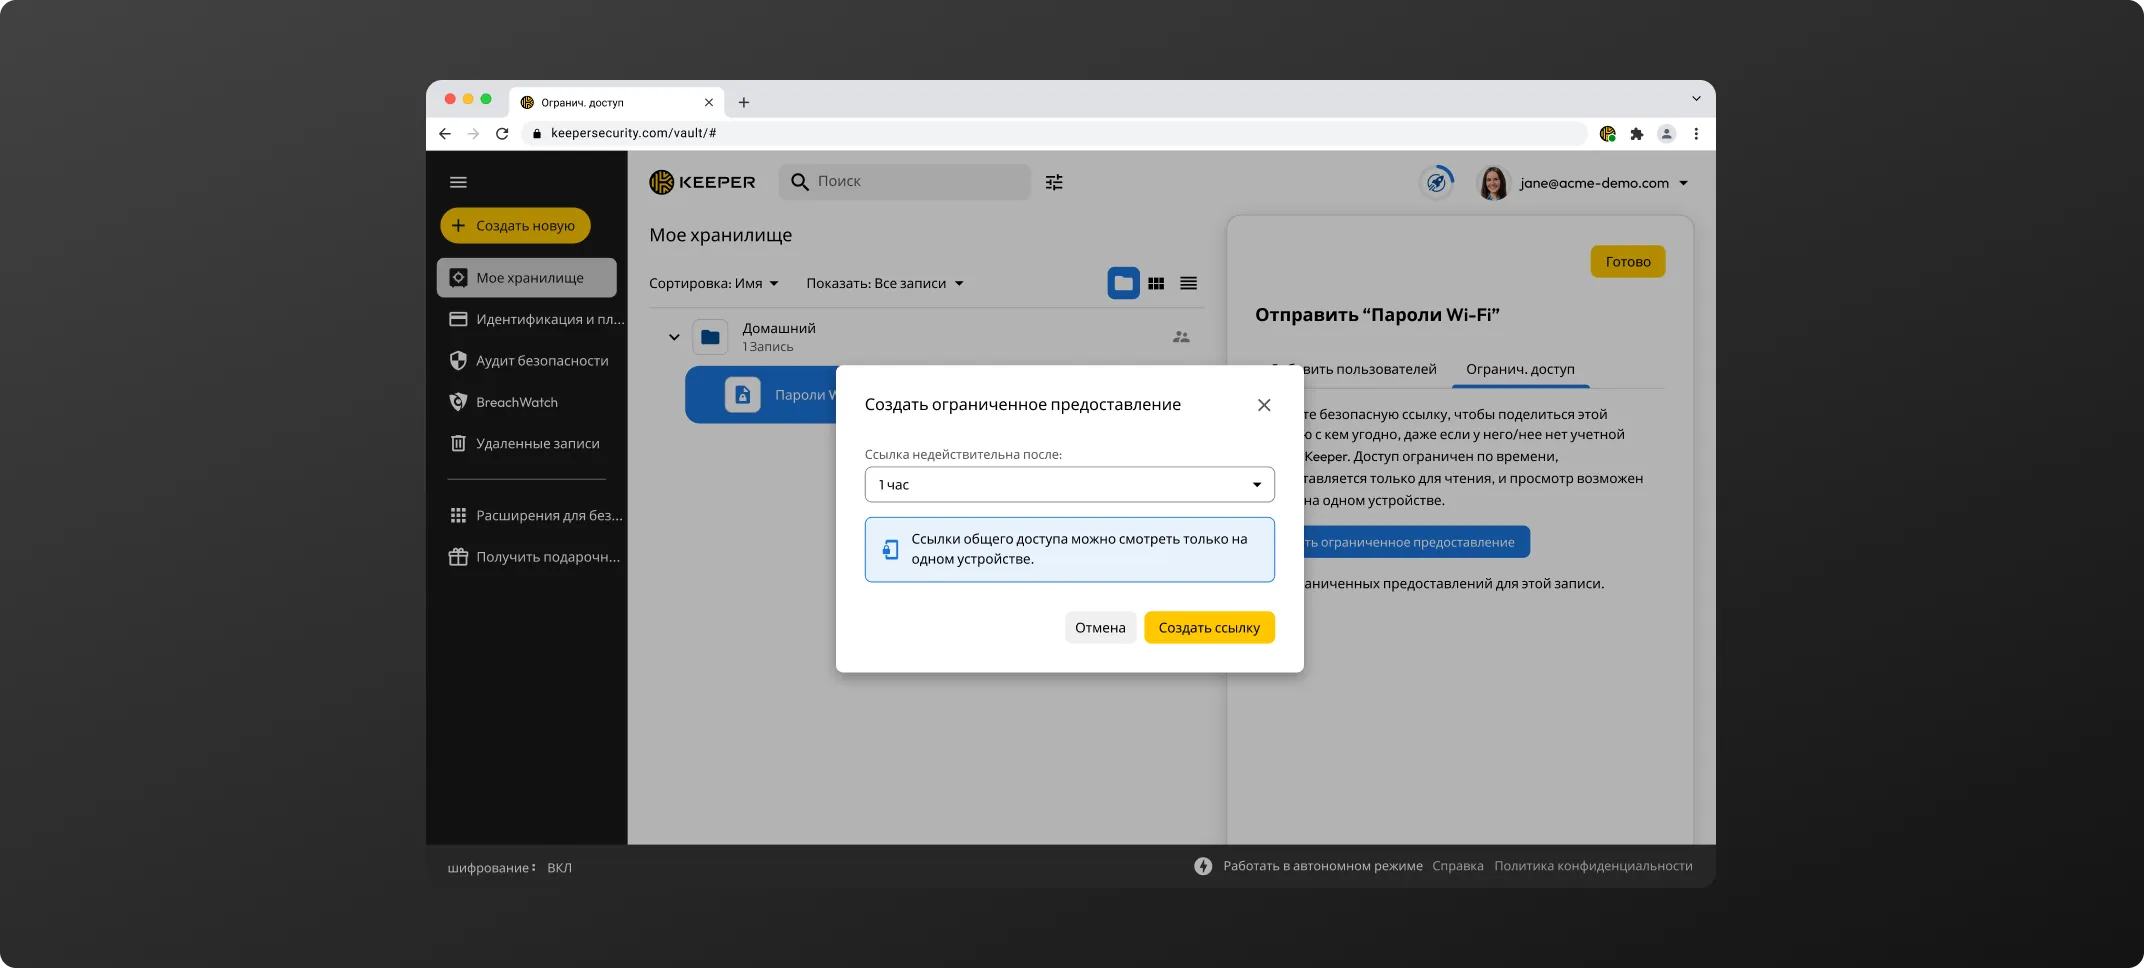Open Идентификация и платежи sidebar item
The width and height of the screenshot is (2144, 968).
click(536, 319)
